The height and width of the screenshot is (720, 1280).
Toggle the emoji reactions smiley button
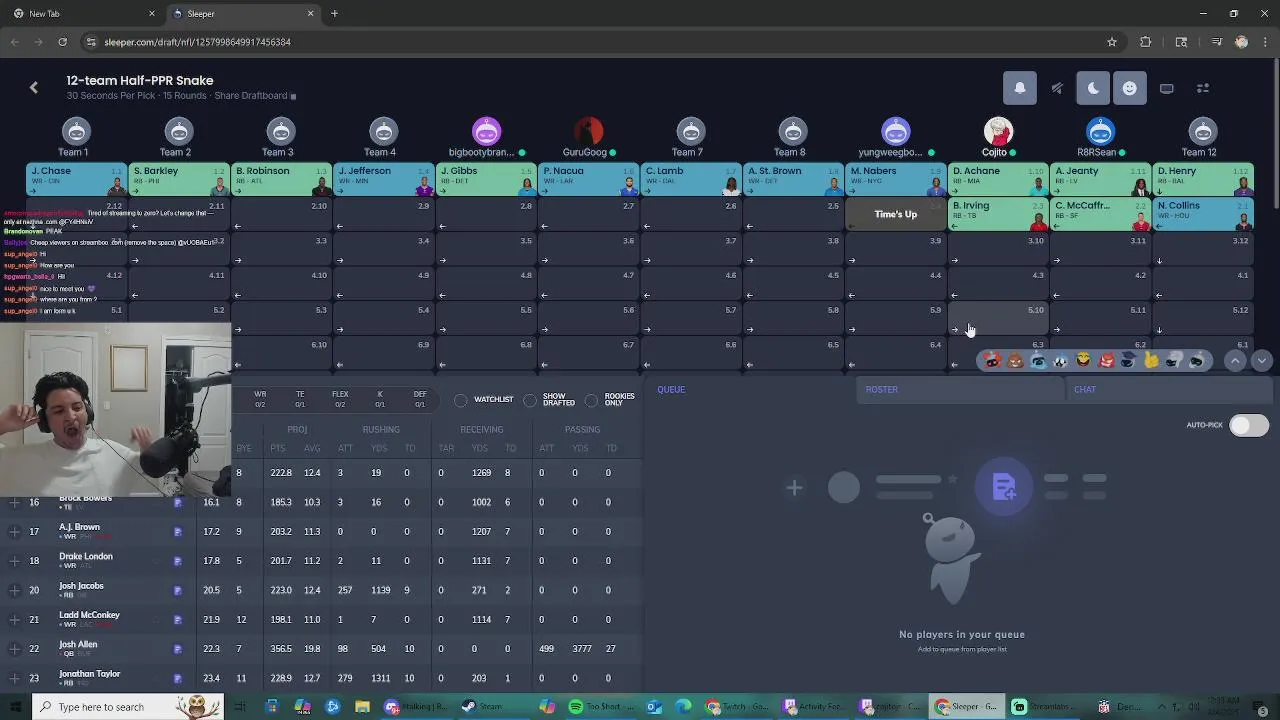click(x=1129, y=88)
